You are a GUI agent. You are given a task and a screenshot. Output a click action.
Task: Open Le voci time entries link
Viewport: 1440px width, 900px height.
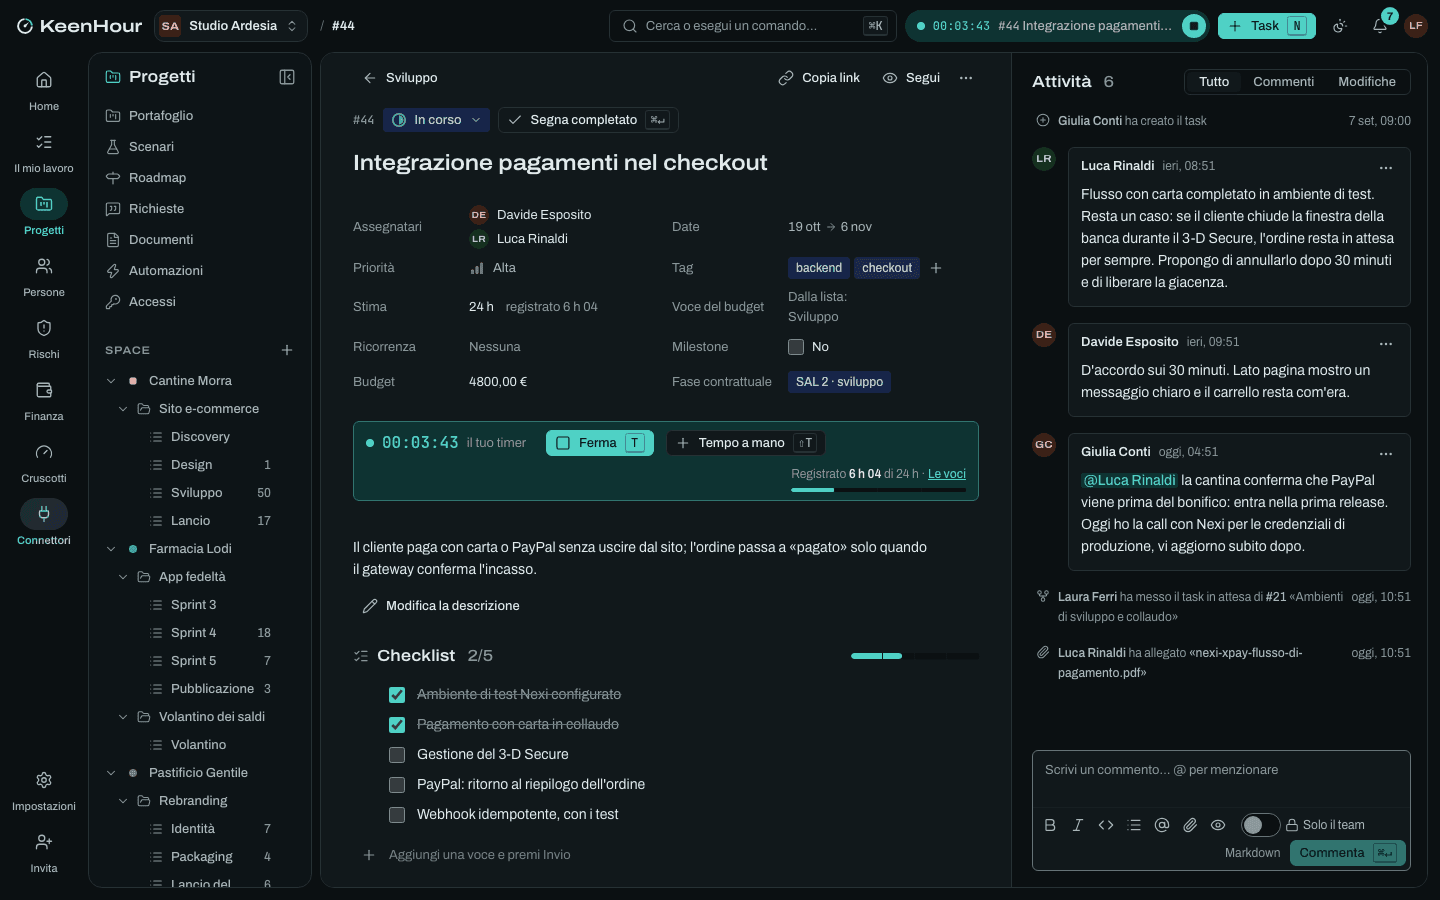tap(947, 474)
